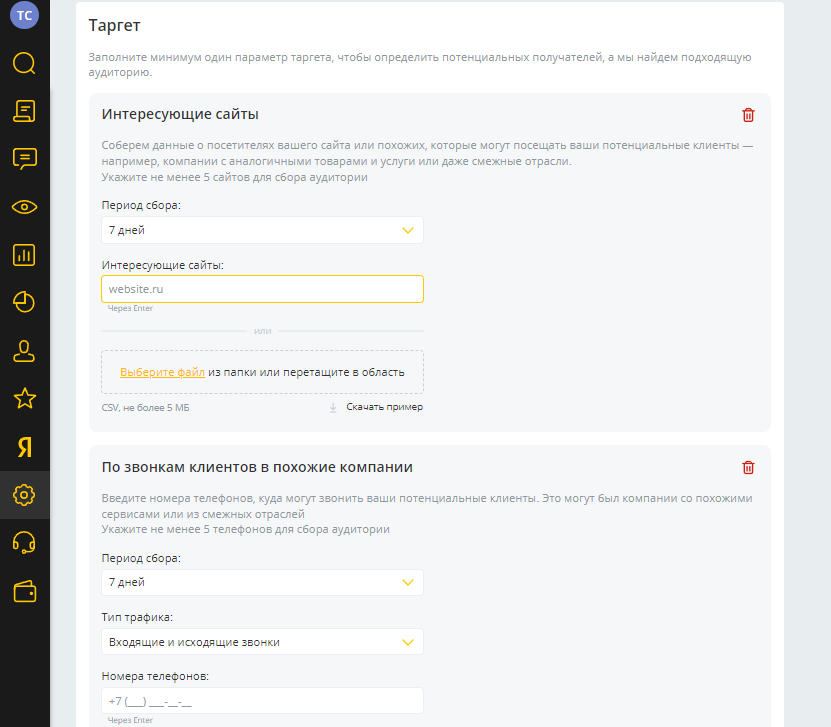Open the search icon in sidebar

click(x=24, y=63)
